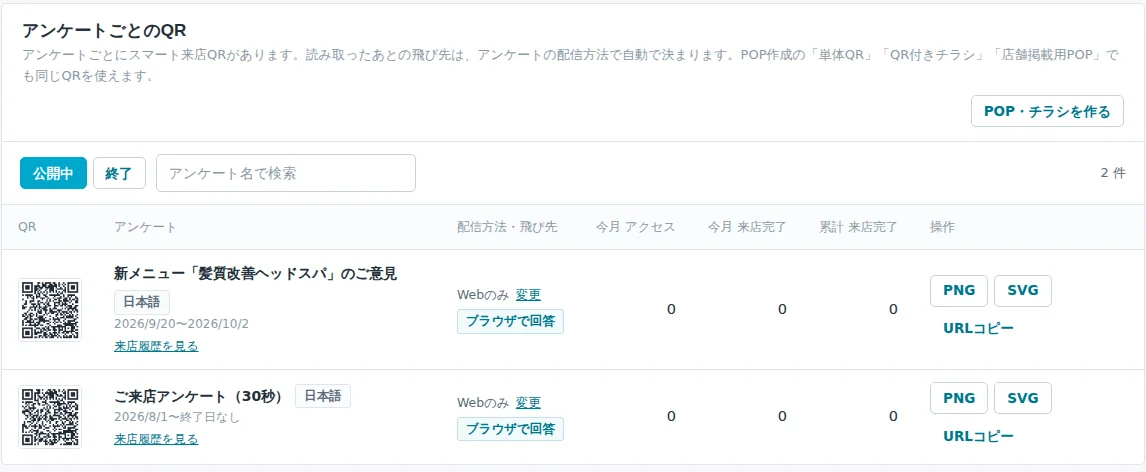Copy URL for 髪質改善ヘッドスパ survey
Image resolution: width=1146 pixels, height=472 pixels.
(x=978, y=328)
